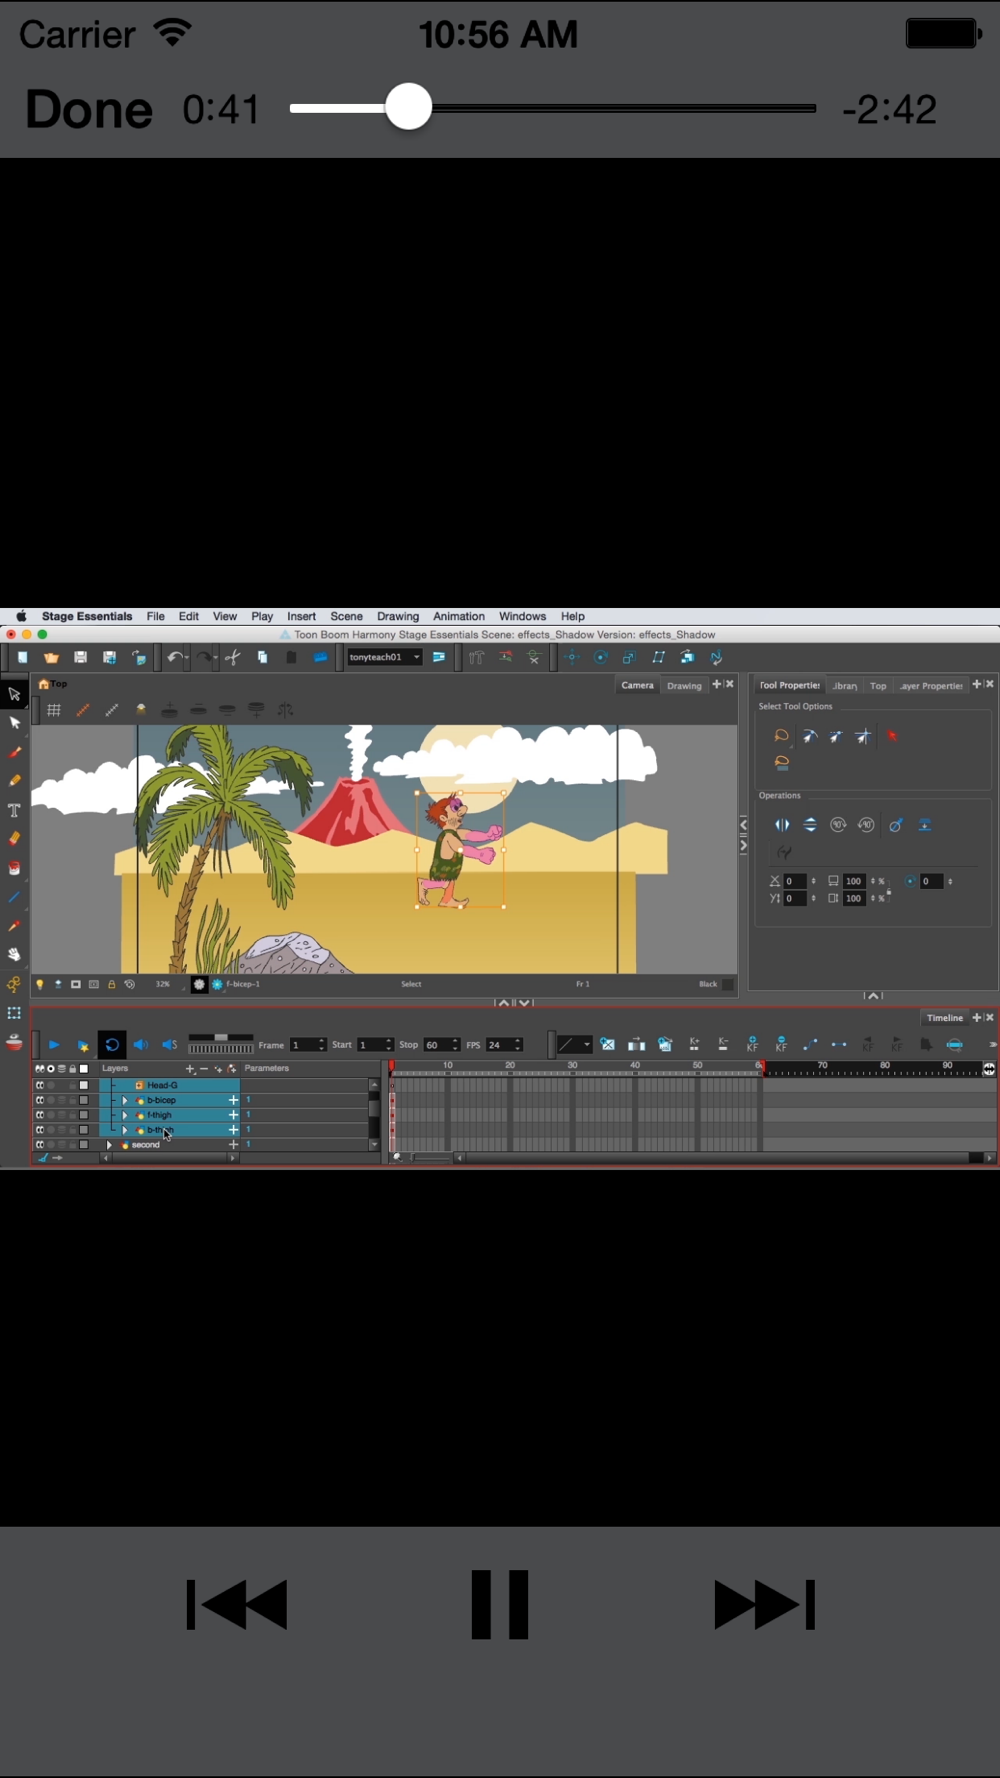Click the Open folder icon in toolbar
Viewport: 1000px width, 1778px height.
(x=51, y=657)
